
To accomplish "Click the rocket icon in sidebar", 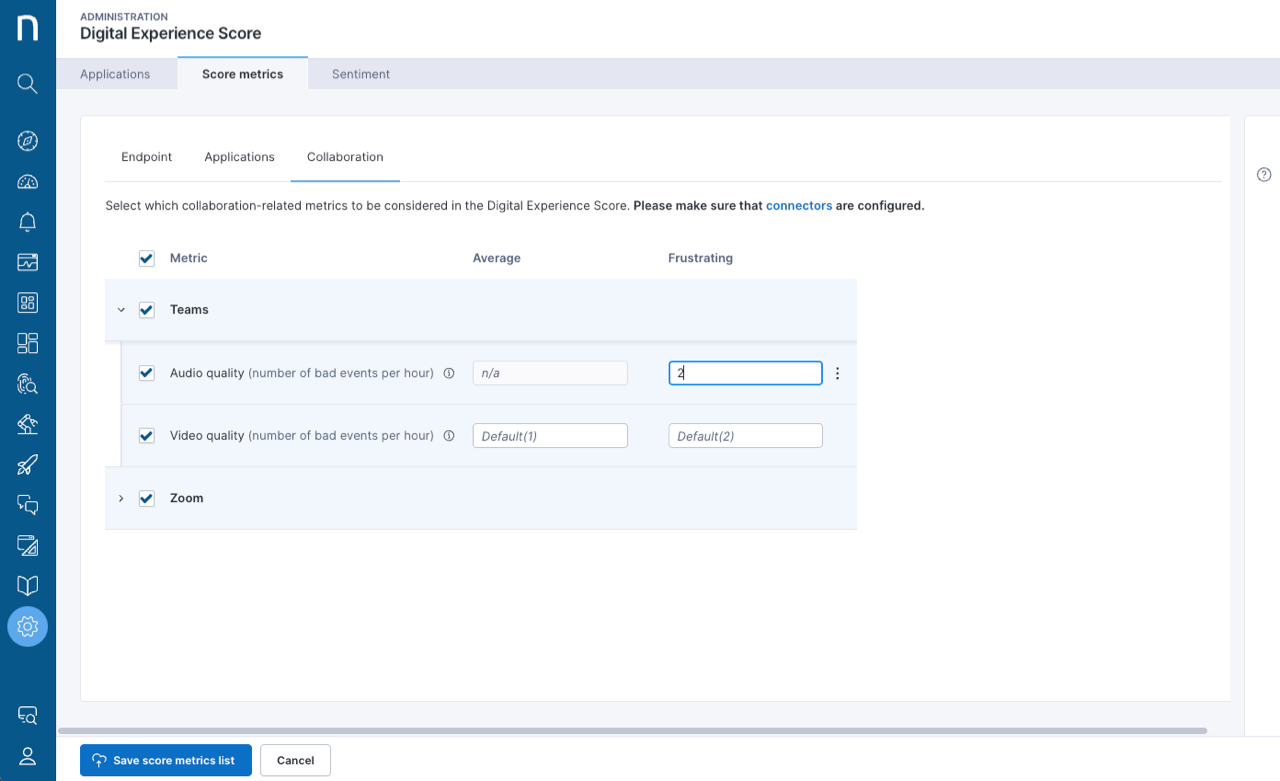I will [28, 465].
